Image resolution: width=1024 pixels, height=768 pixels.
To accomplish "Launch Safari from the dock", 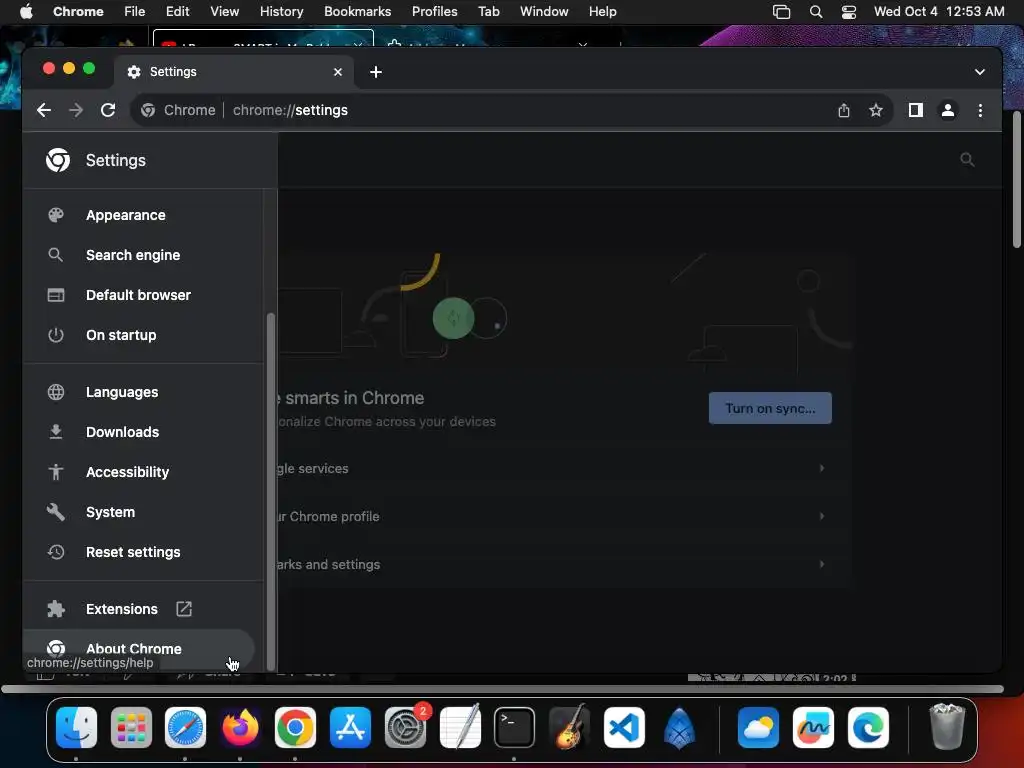I will (185, 728).
